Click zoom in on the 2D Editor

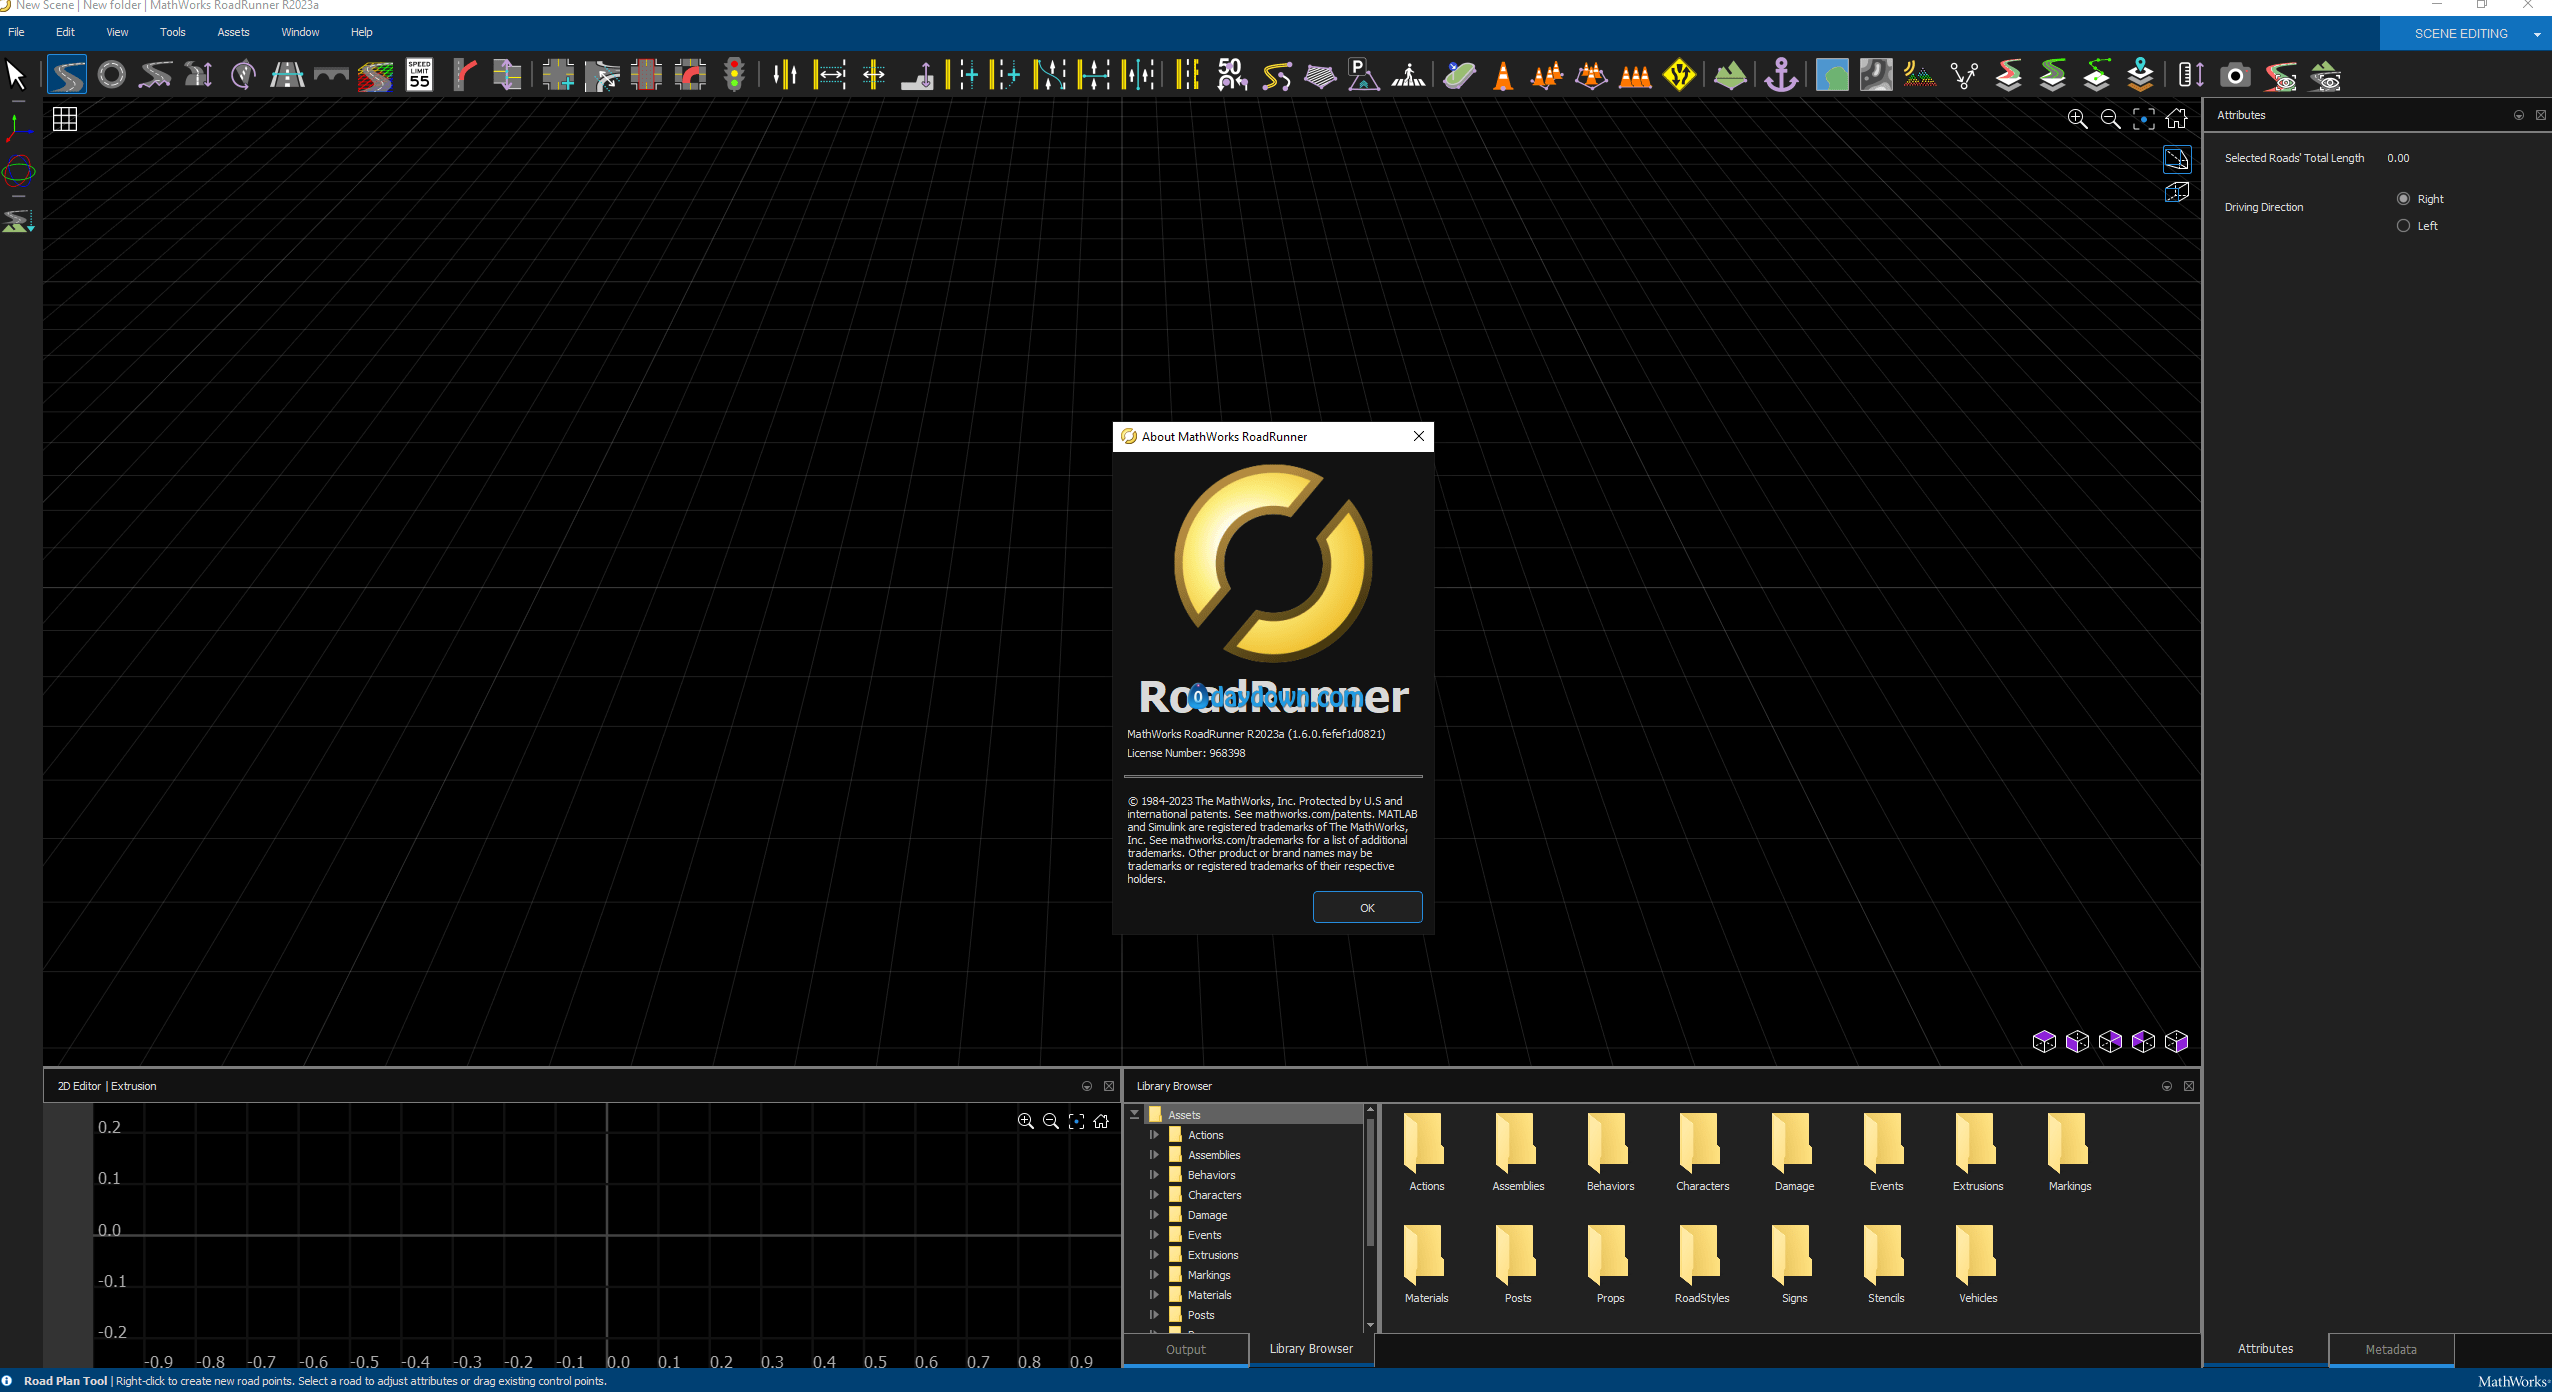1025,1121
